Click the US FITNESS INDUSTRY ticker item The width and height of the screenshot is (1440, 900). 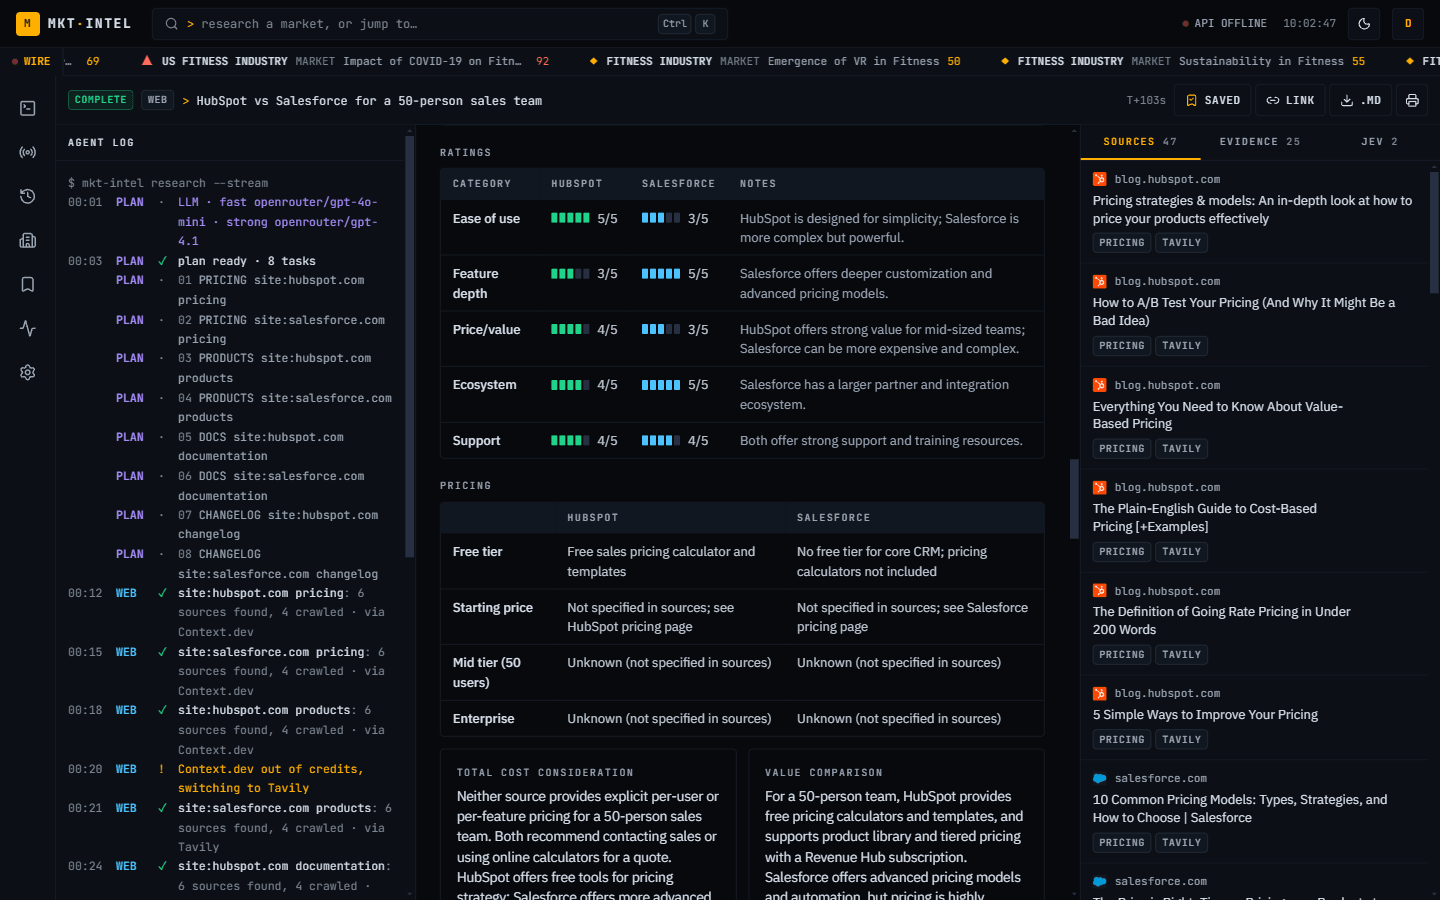(346, 61)
